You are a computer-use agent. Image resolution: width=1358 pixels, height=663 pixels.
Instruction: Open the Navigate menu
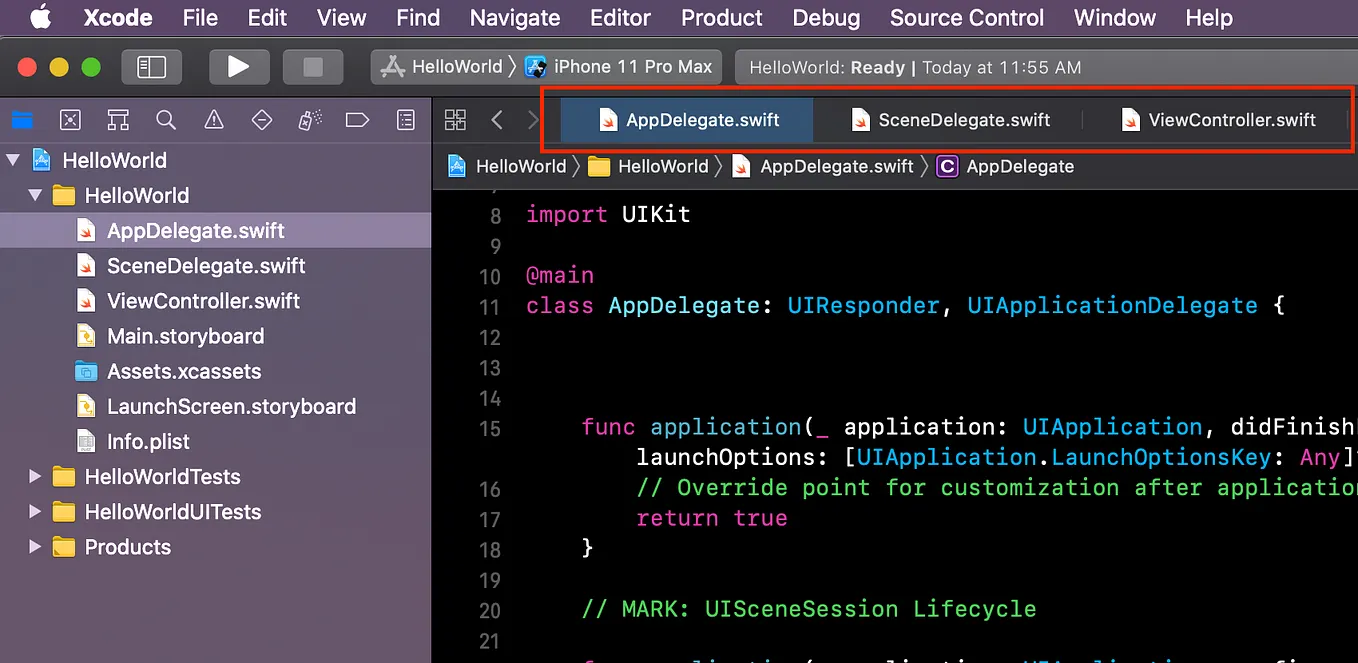(515, 17)
